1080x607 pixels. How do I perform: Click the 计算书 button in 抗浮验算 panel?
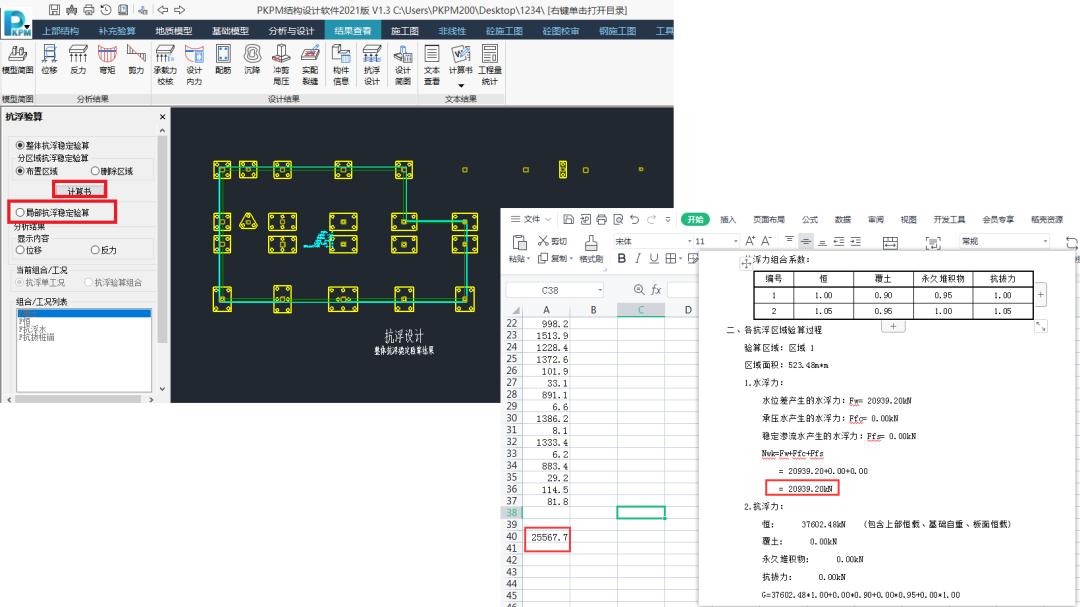click(78, 190)
